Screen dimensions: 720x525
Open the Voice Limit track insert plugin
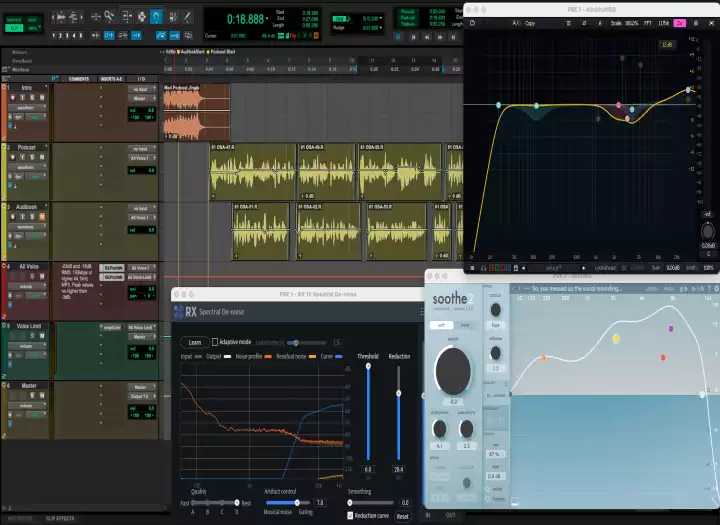(x=112, y=327)
